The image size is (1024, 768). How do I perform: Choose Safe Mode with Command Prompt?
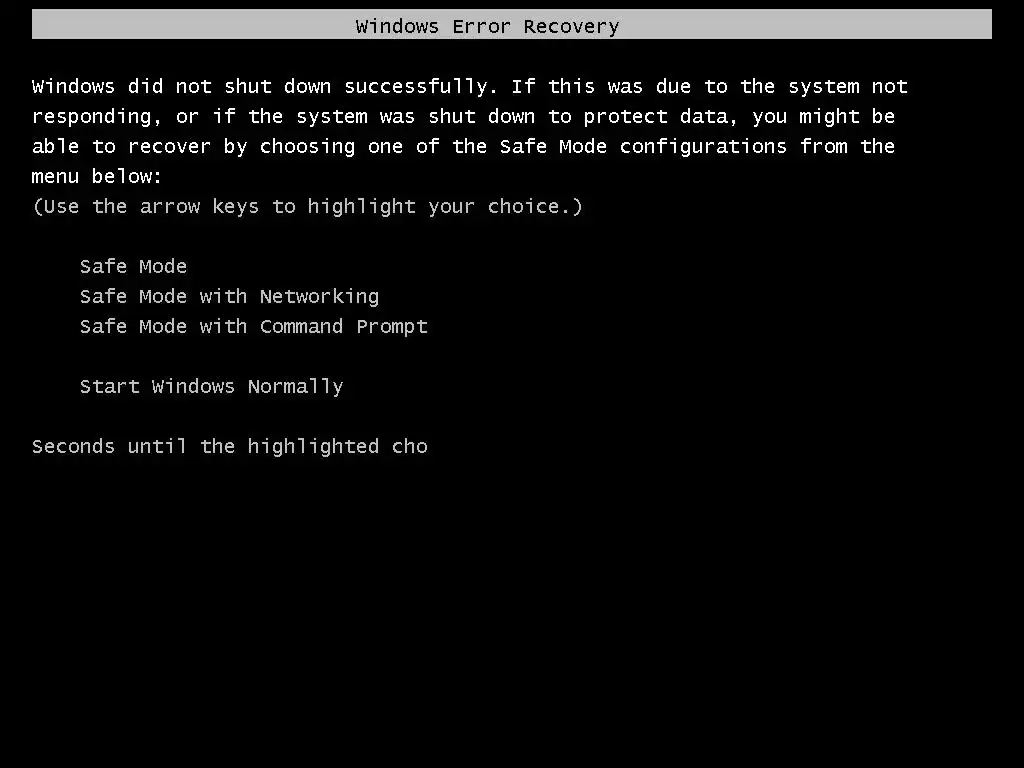253,327
